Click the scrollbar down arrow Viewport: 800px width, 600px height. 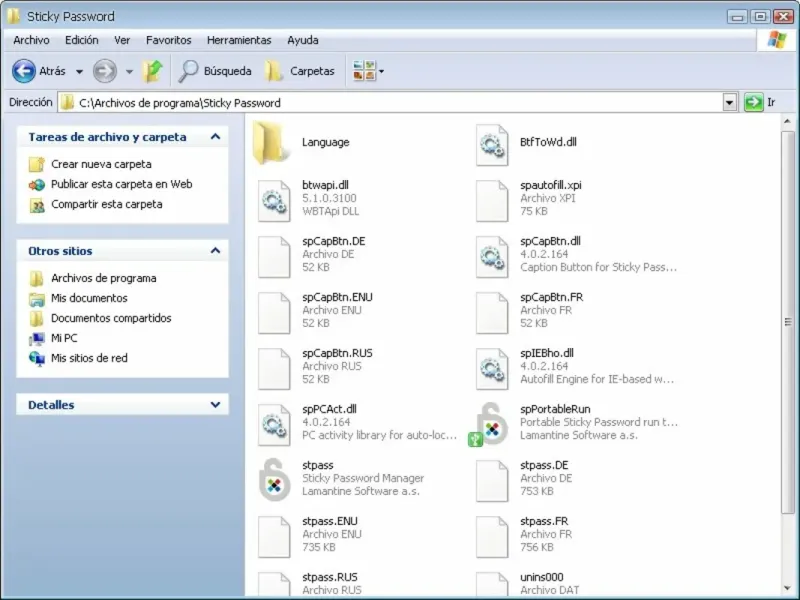point(787,589)
